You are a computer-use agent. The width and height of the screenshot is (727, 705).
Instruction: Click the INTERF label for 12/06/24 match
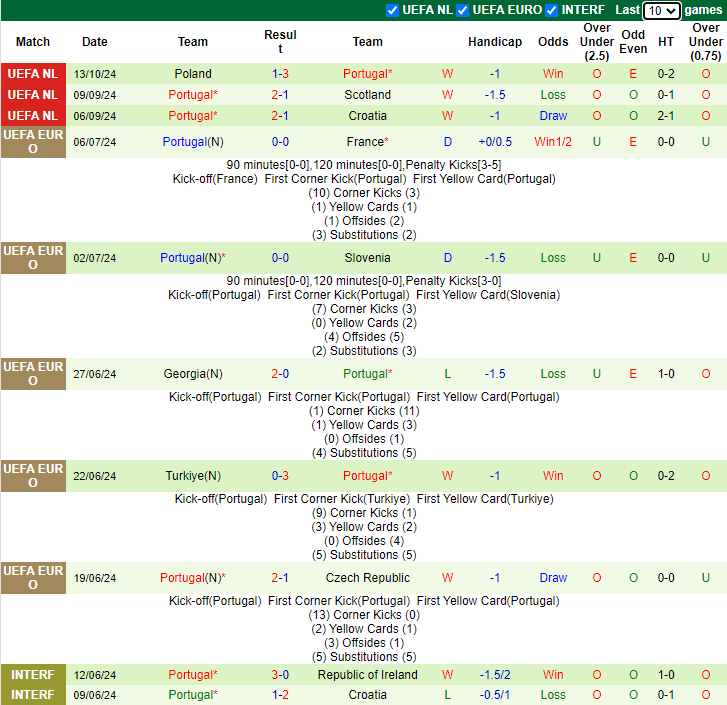(33, 675)
